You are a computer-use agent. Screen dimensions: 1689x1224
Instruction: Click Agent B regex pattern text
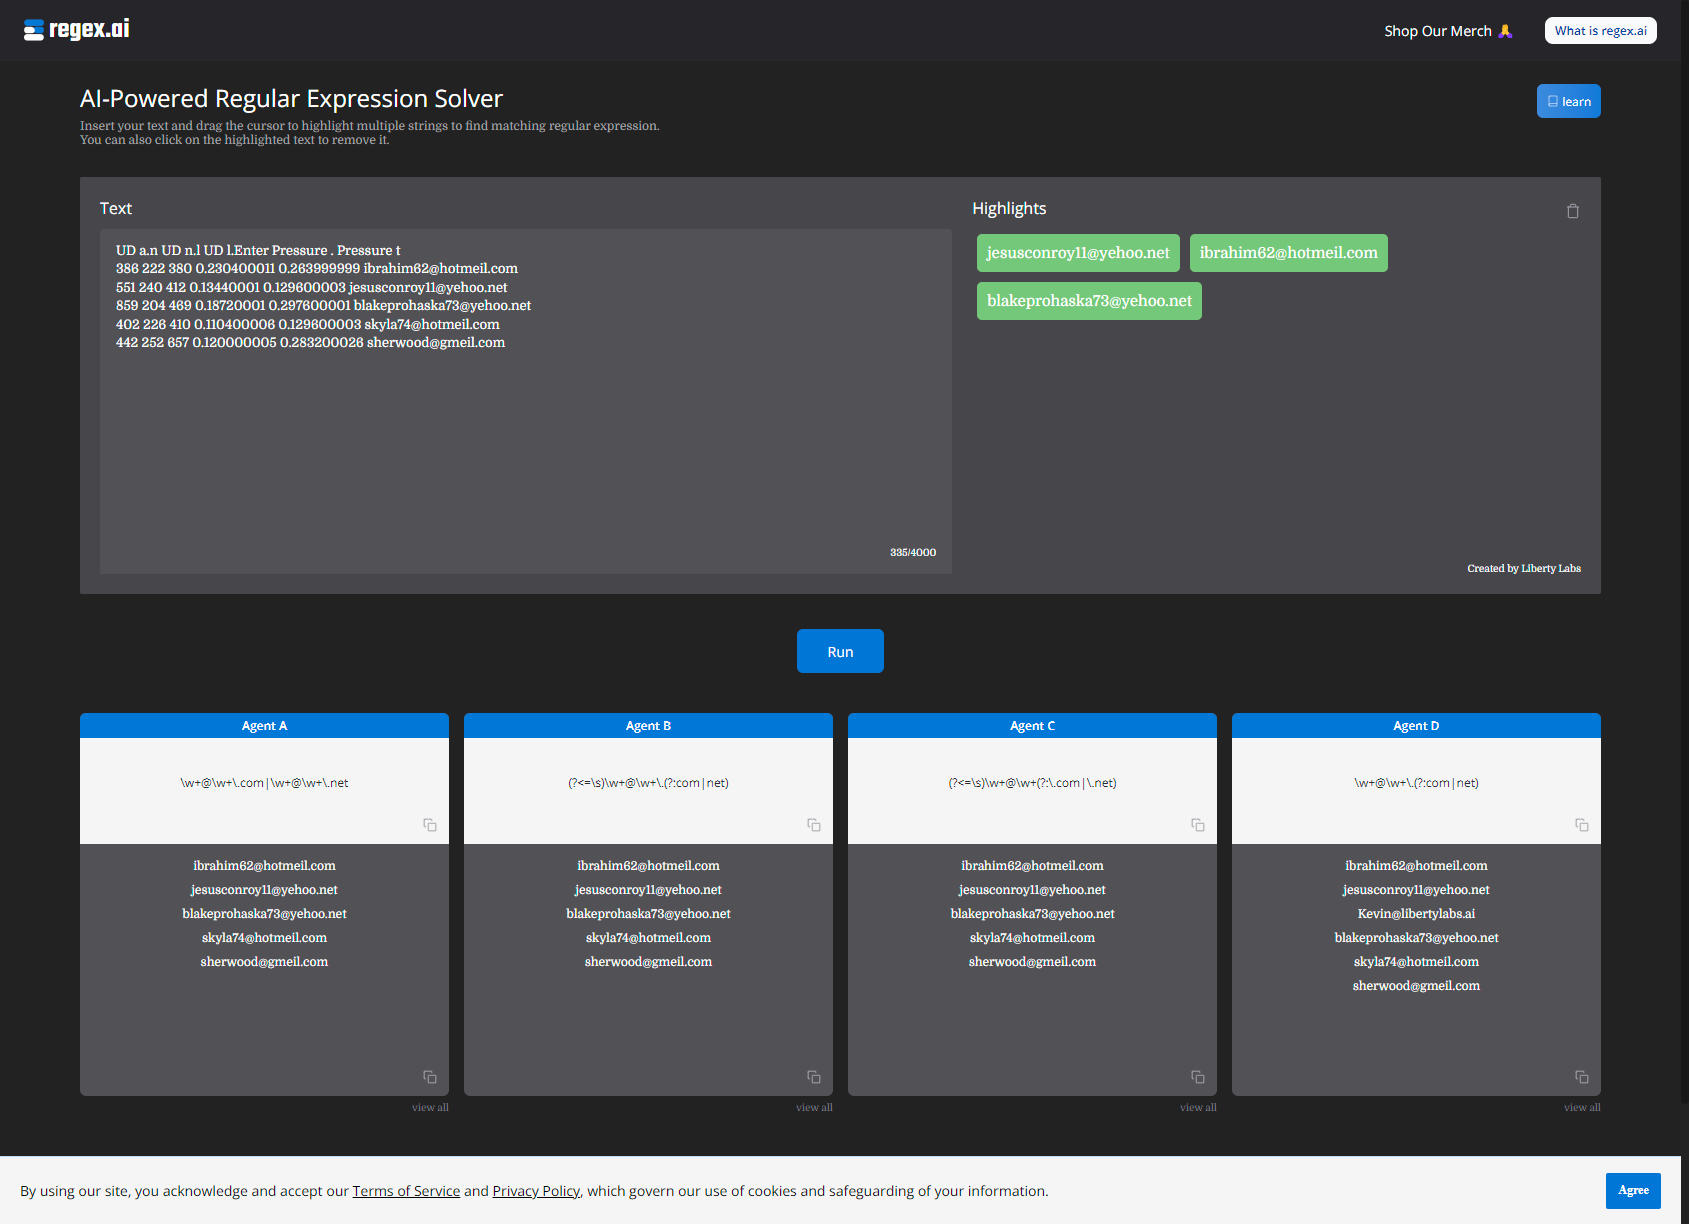[x=648, y=783]
